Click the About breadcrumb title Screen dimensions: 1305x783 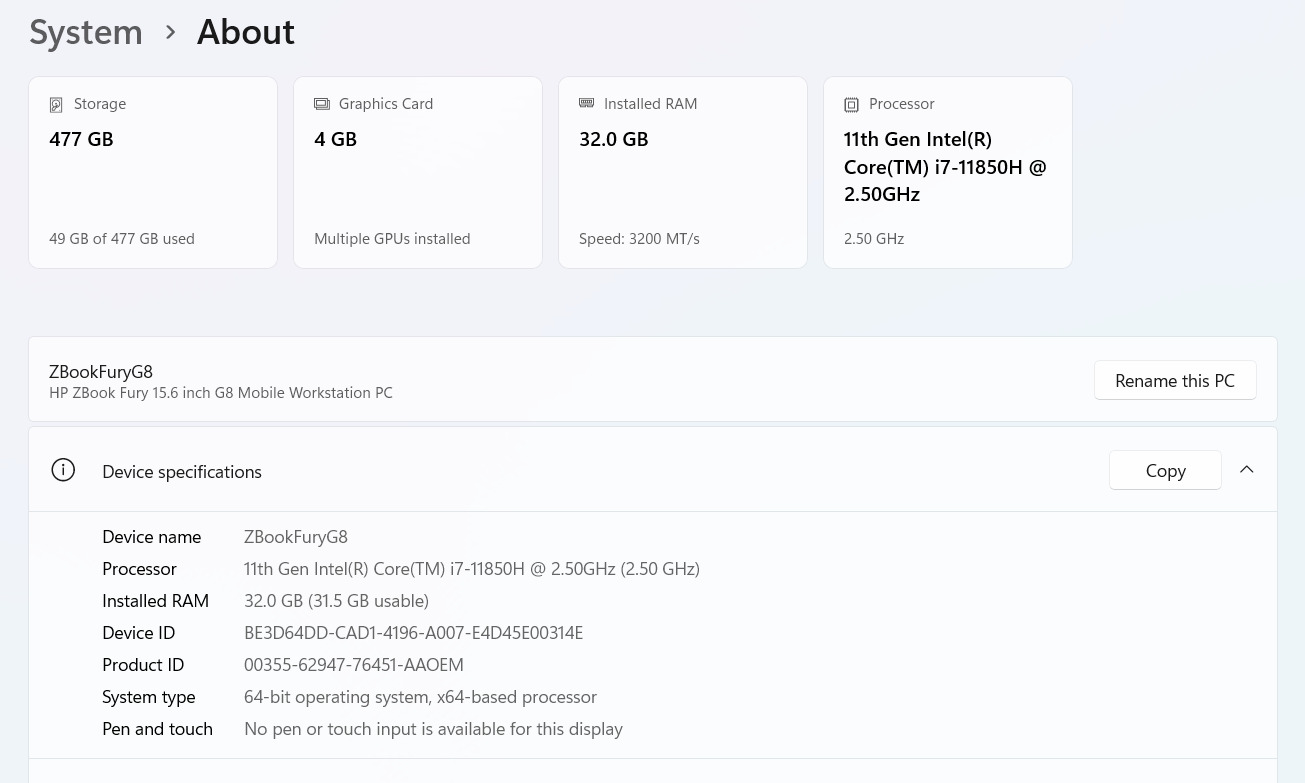point(245,32)
